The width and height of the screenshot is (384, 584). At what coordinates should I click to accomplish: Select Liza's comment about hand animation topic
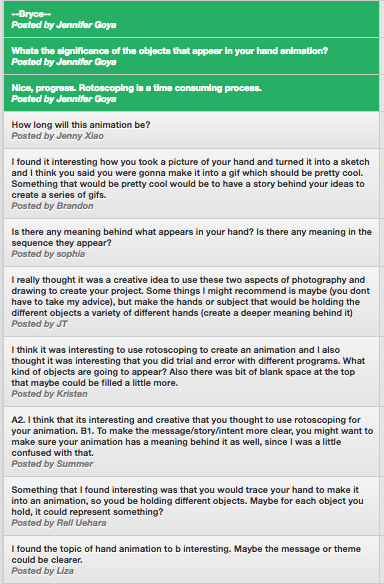191,560
